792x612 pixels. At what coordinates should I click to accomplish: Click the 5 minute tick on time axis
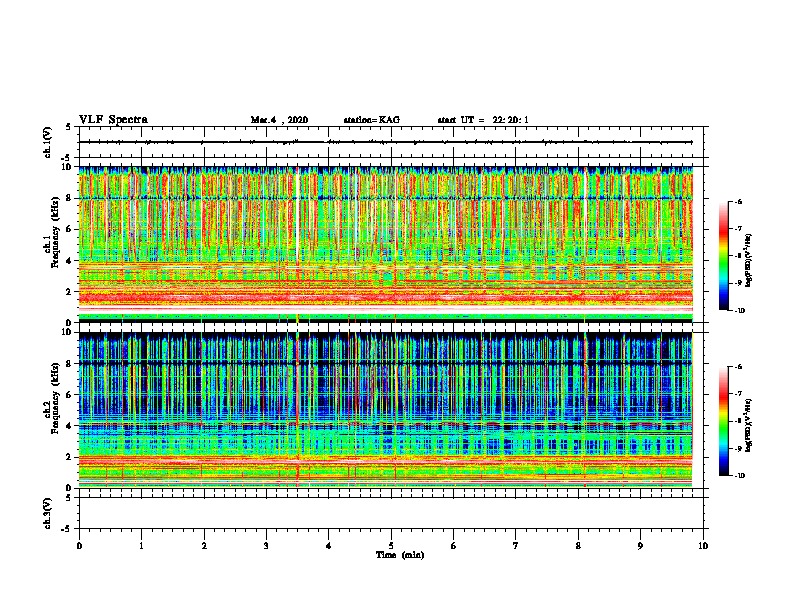pyautogui.click(x=391, y=546)
